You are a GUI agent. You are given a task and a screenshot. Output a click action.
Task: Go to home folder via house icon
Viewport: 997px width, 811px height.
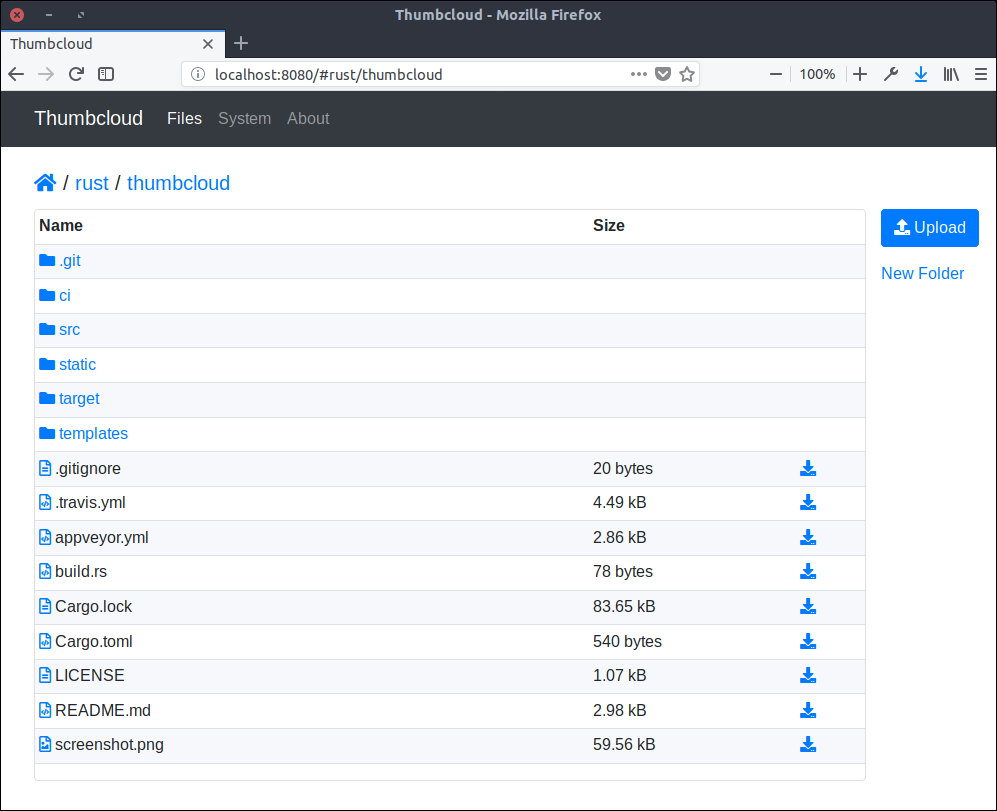click(45, 183)
